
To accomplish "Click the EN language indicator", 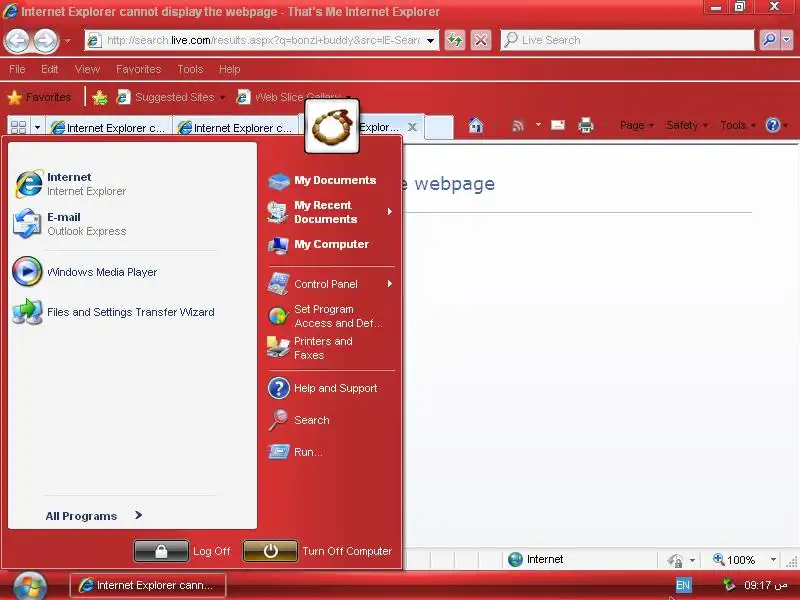I will pyautogui.click(x=683, y=585).
